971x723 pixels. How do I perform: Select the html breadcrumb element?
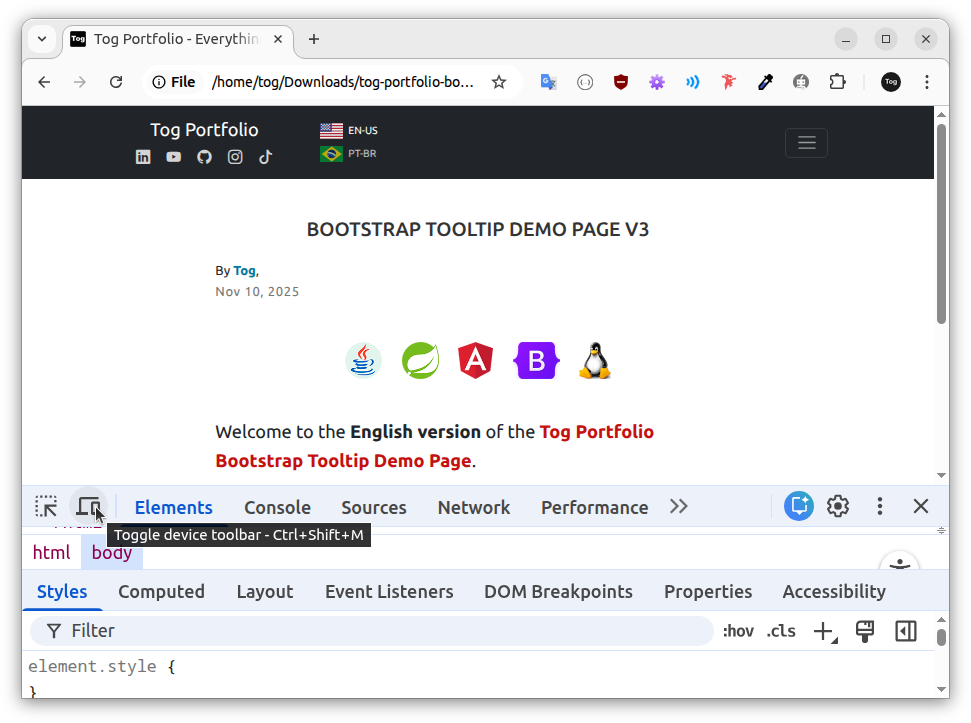pos(51,552)
